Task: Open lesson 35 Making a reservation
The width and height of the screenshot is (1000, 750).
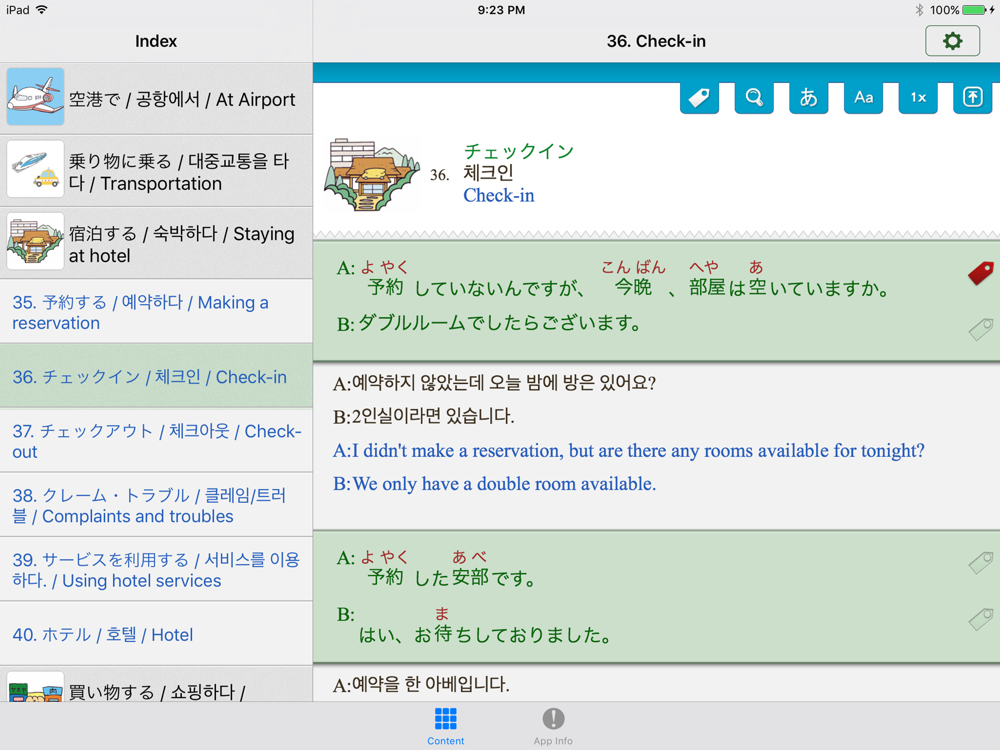Action: click(x=156, y=312)
